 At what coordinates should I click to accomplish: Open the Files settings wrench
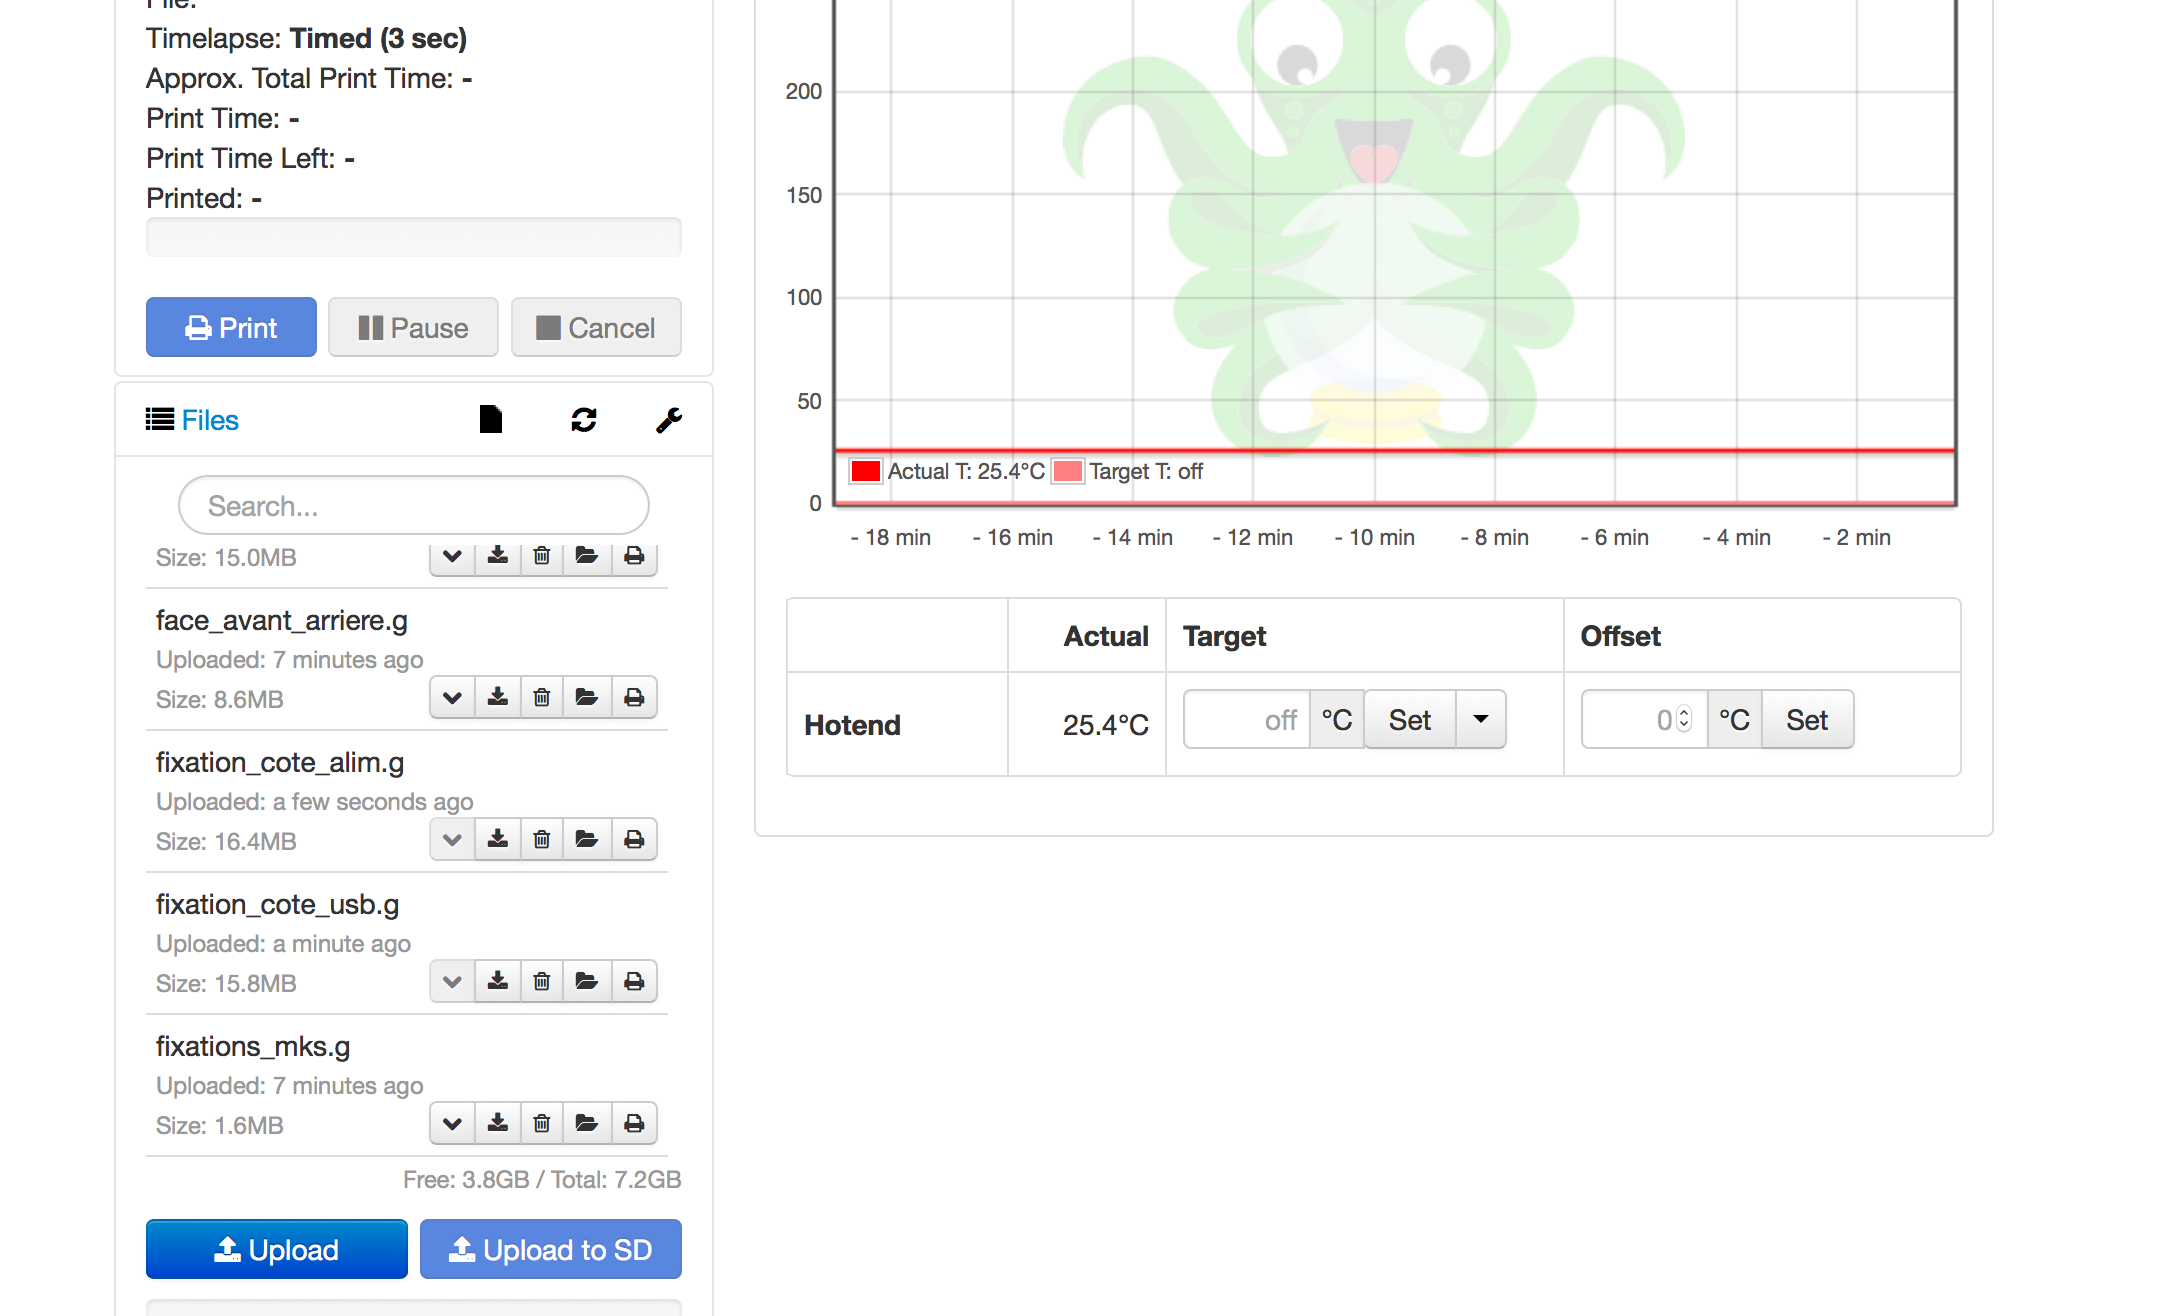coord(669,420)
